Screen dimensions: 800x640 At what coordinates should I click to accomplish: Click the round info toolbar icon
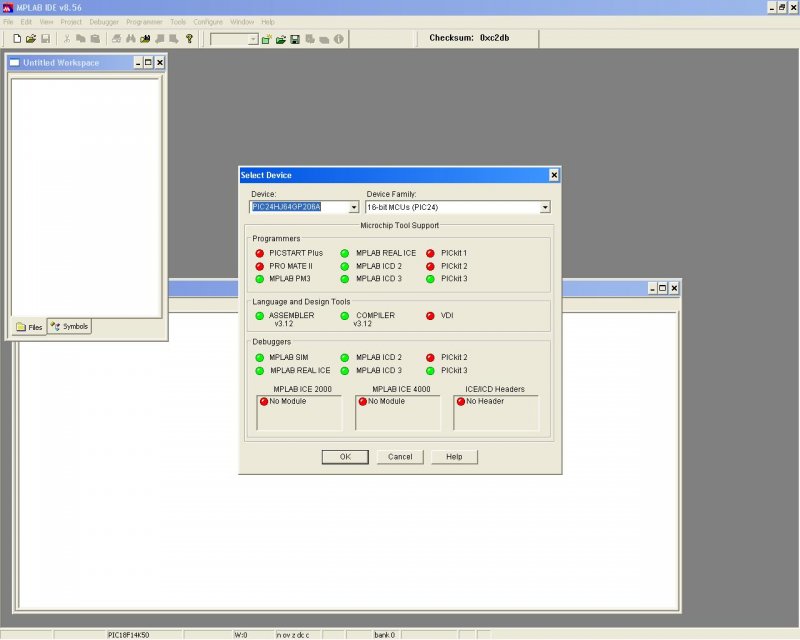(x=338, y=39)
